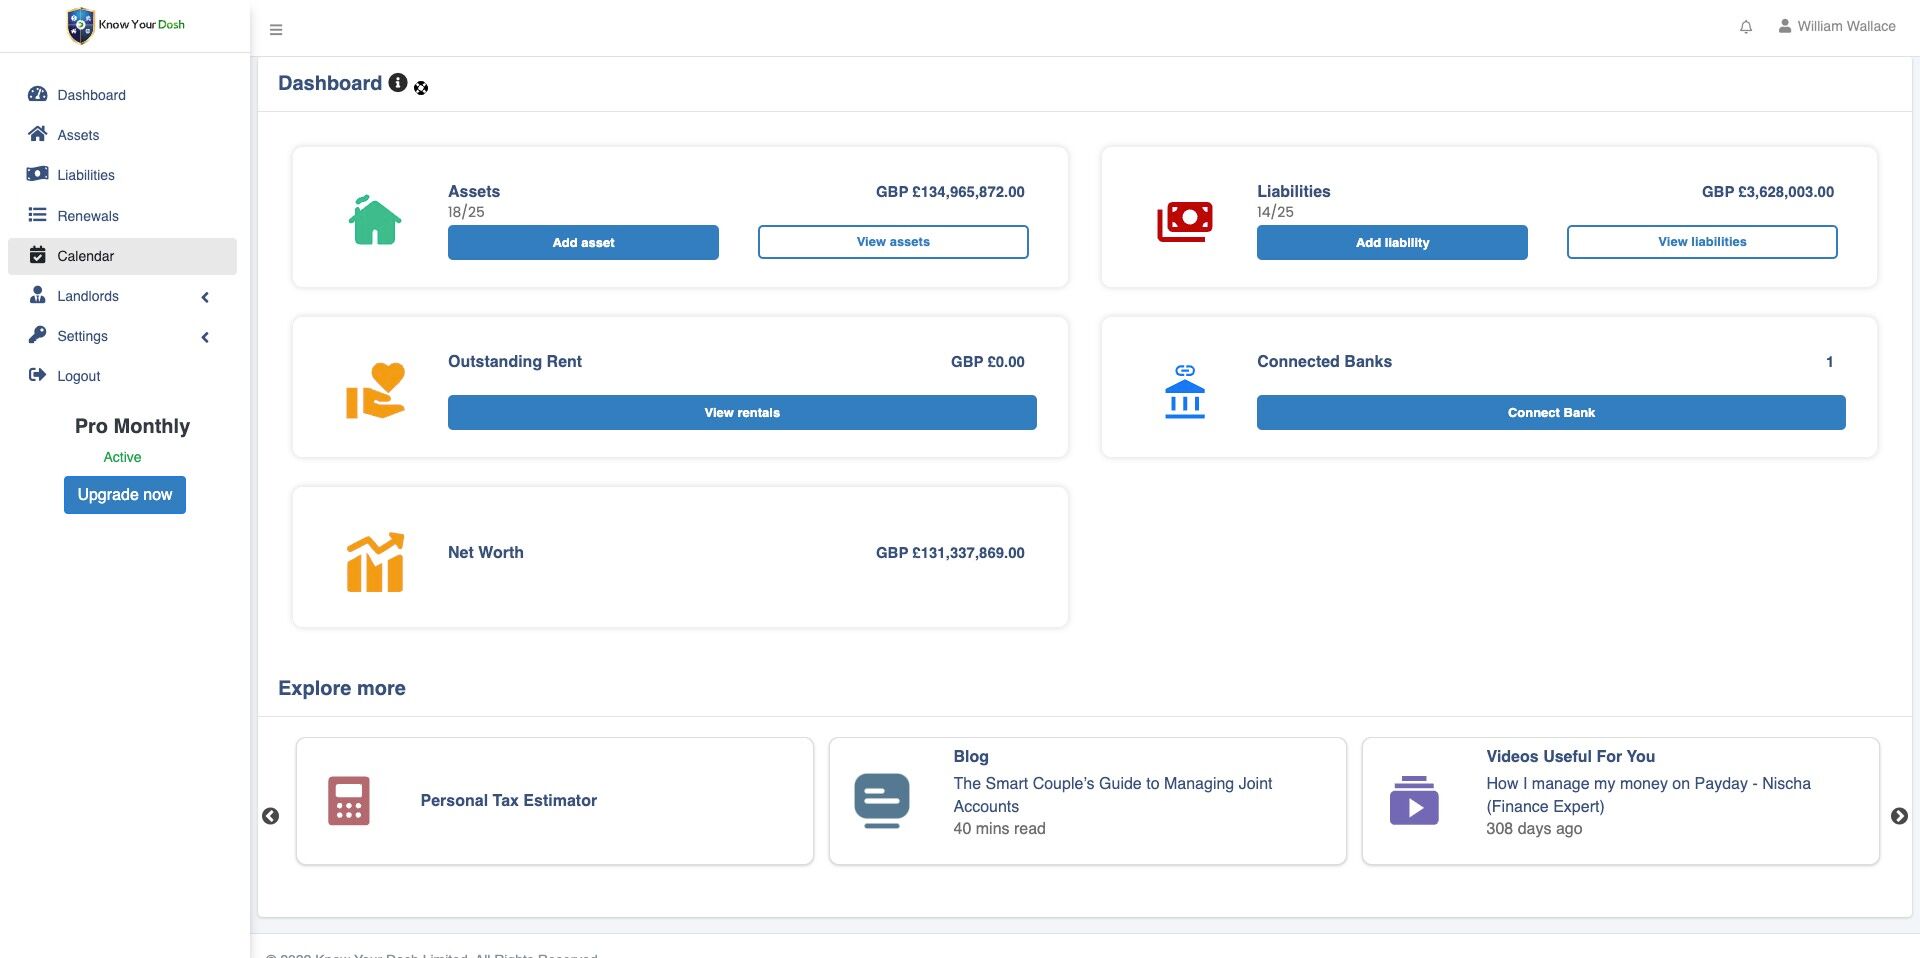This screenshot has height=958, width=1920.
Task: Open the Renewals menu item
Action: (122, 216)
